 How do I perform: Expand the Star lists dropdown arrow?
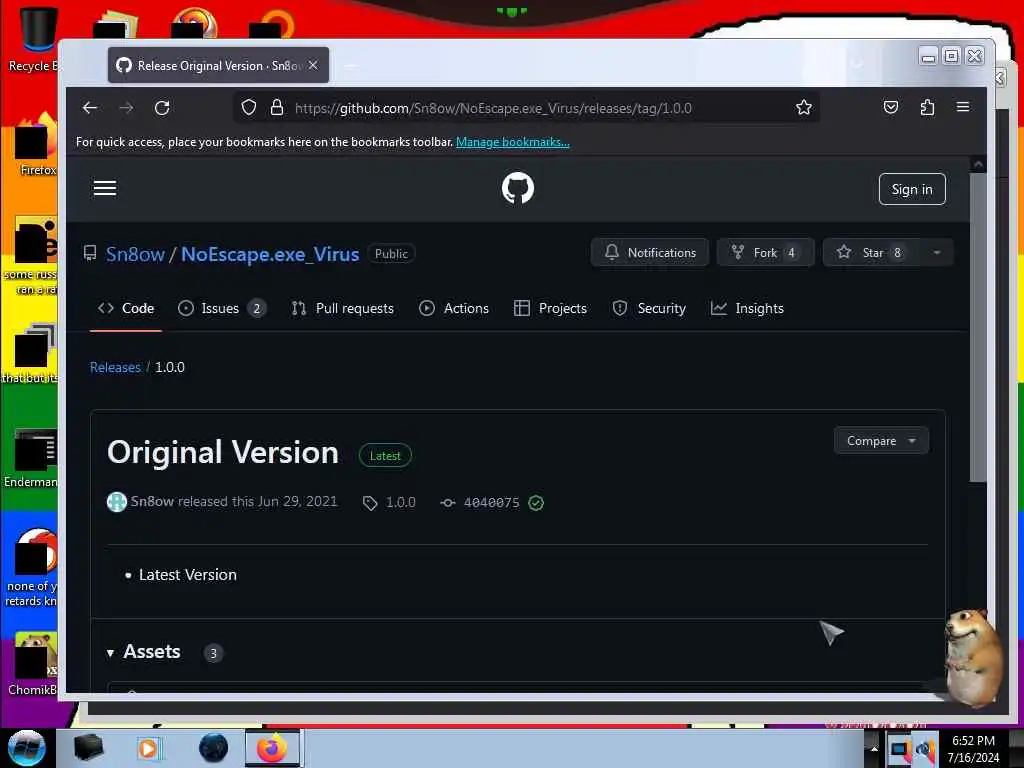click(x=937, y=253)
